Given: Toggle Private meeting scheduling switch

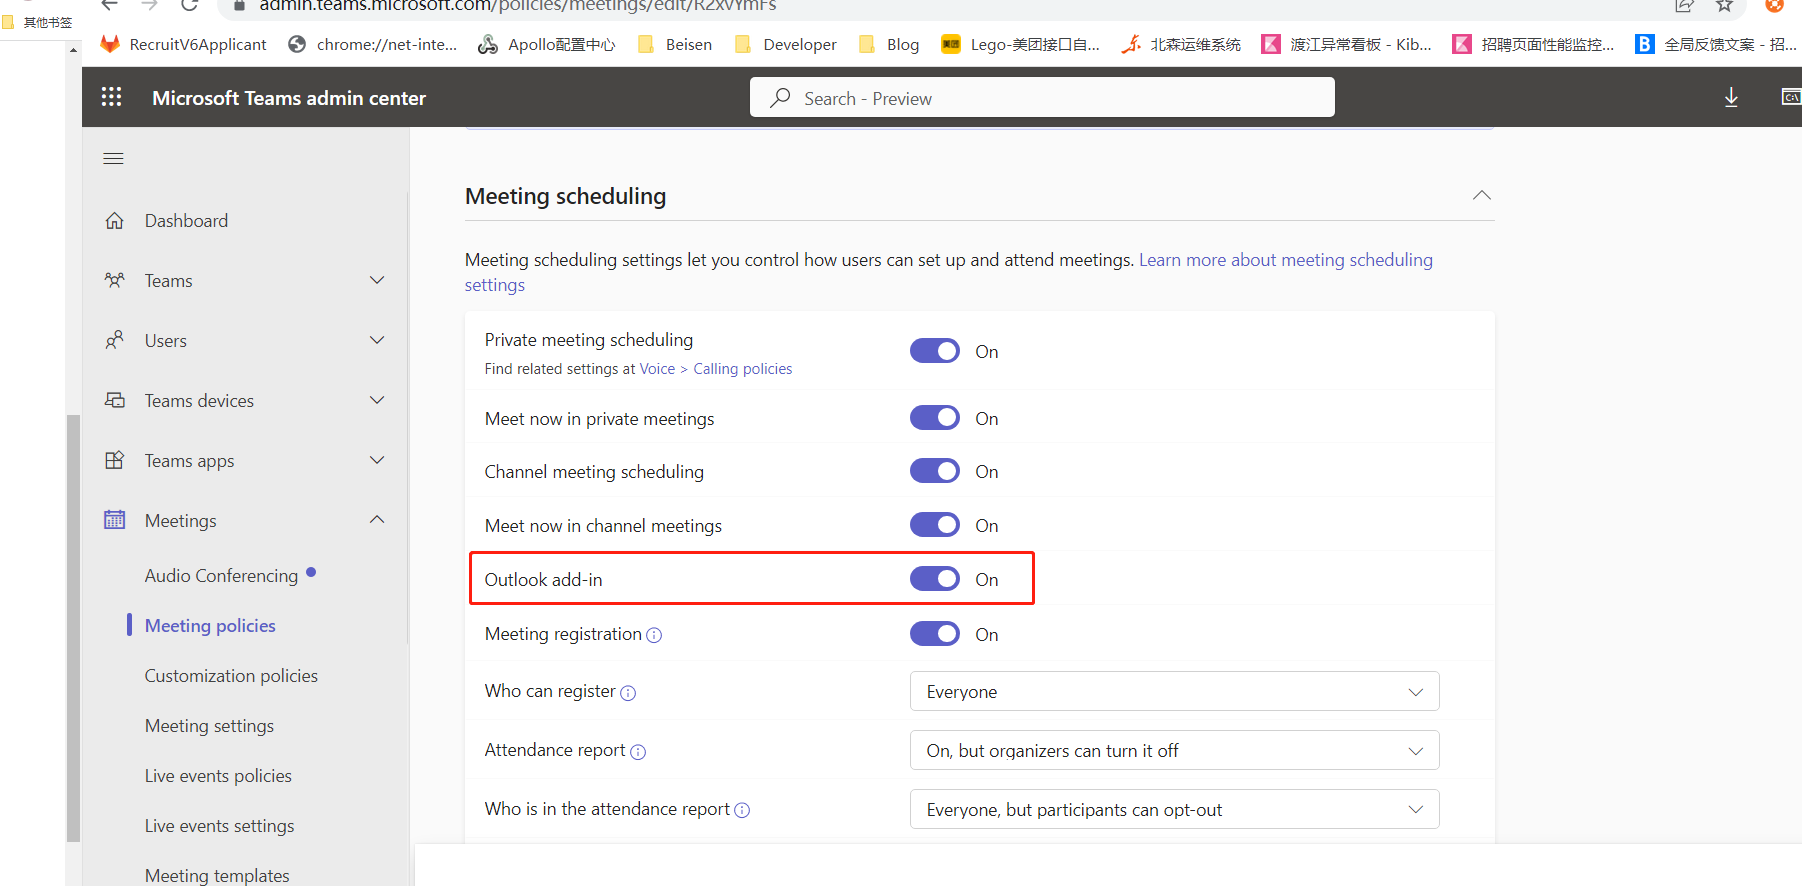Looking at the screenshot, I should 935,351.
